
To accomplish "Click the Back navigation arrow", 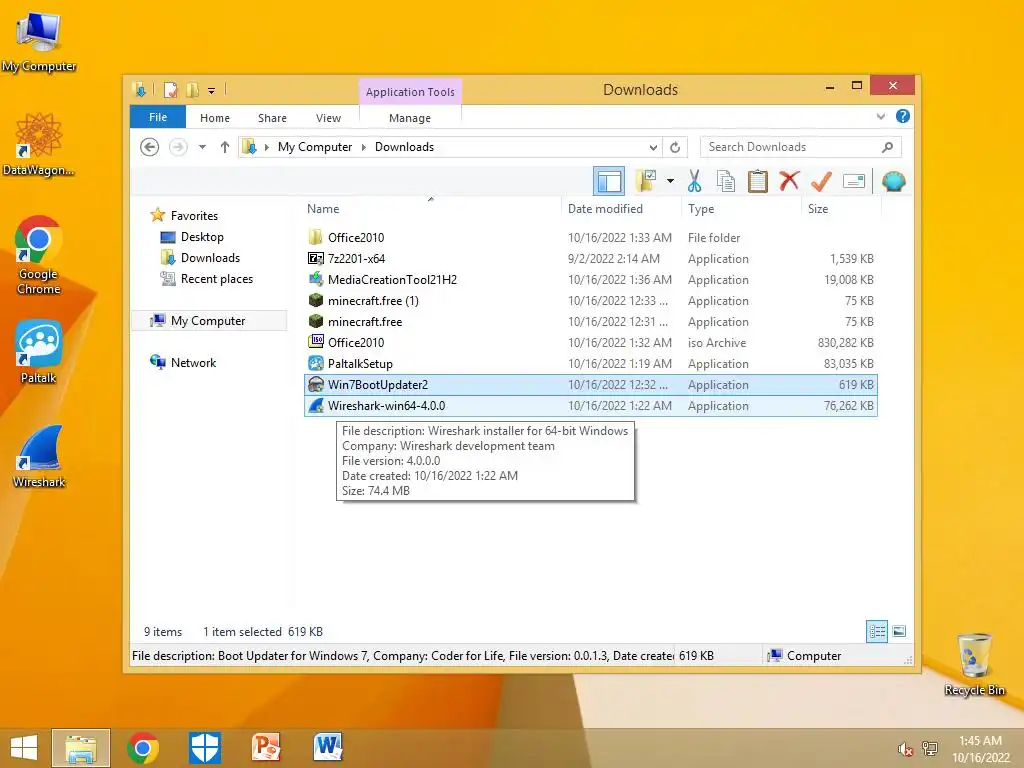I will (x=150, y=147).
